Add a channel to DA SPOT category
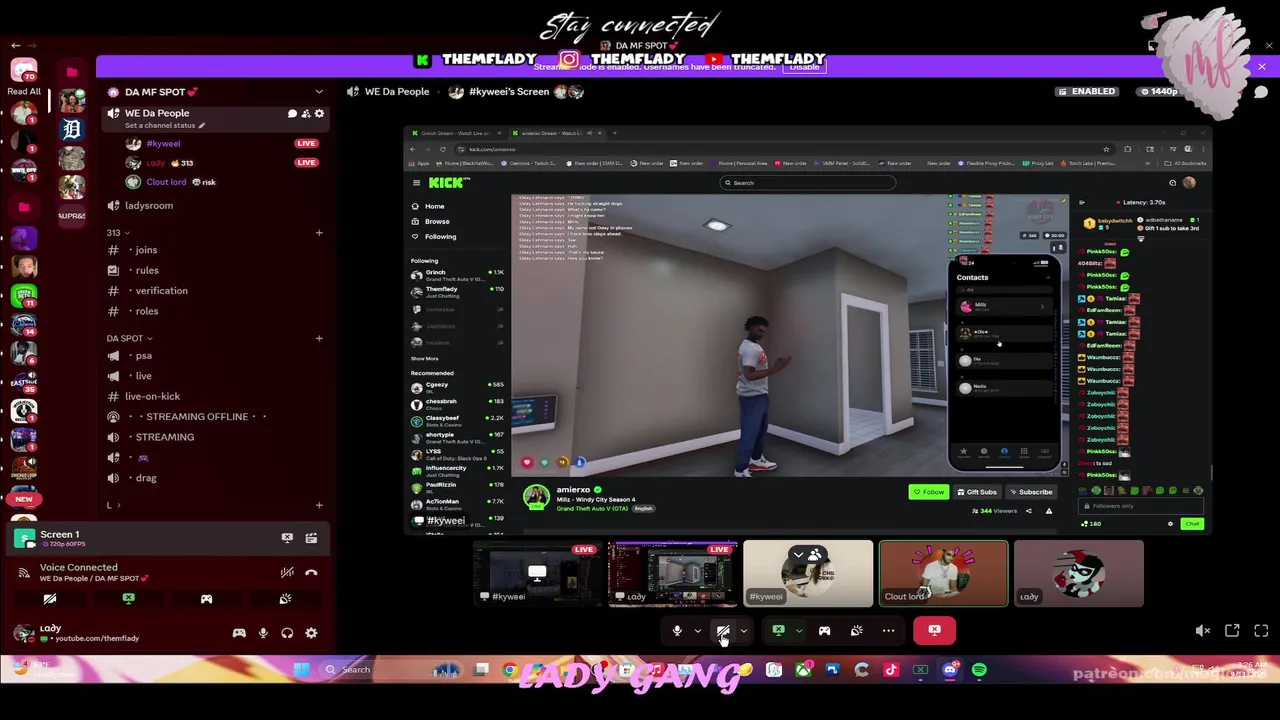The width and height of the screenshot is (1280, 720). (x=319, y=338)
